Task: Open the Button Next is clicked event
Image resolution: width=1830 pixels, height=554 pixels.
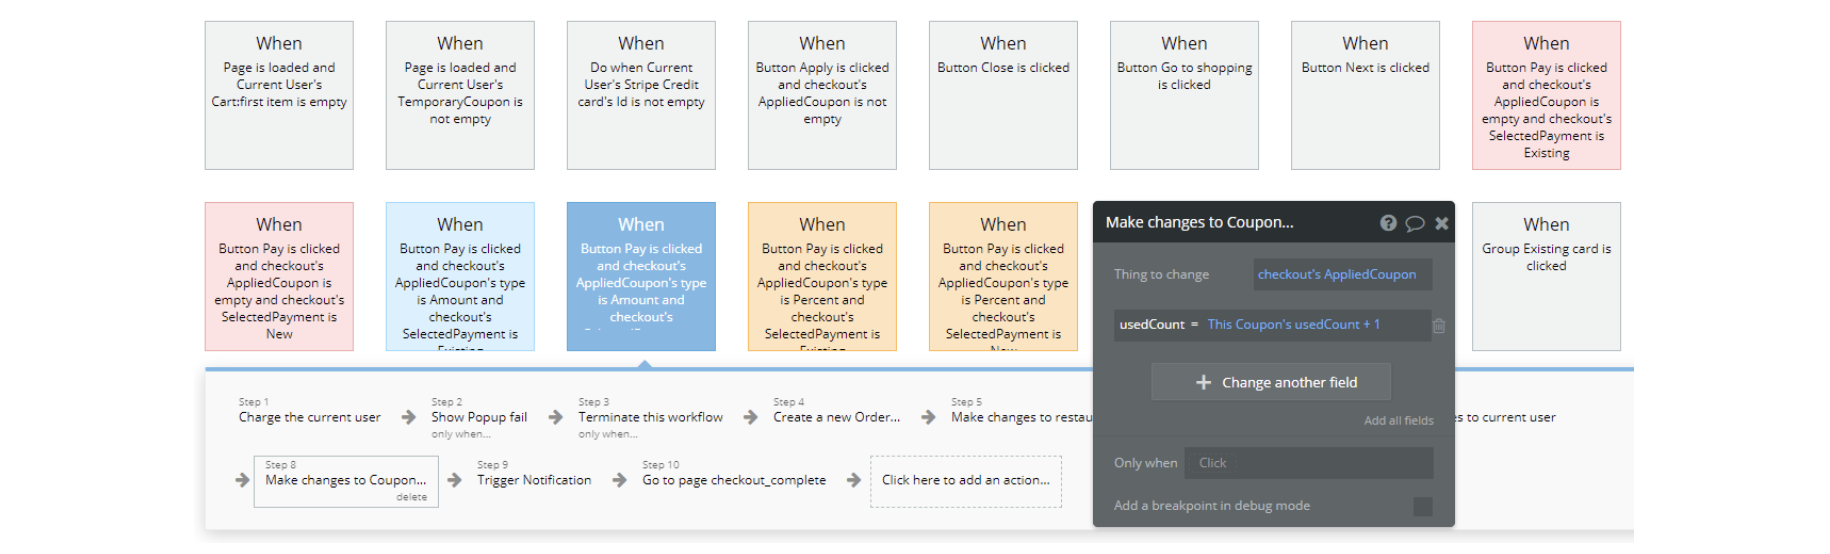Action: (x=1365, y=95)
